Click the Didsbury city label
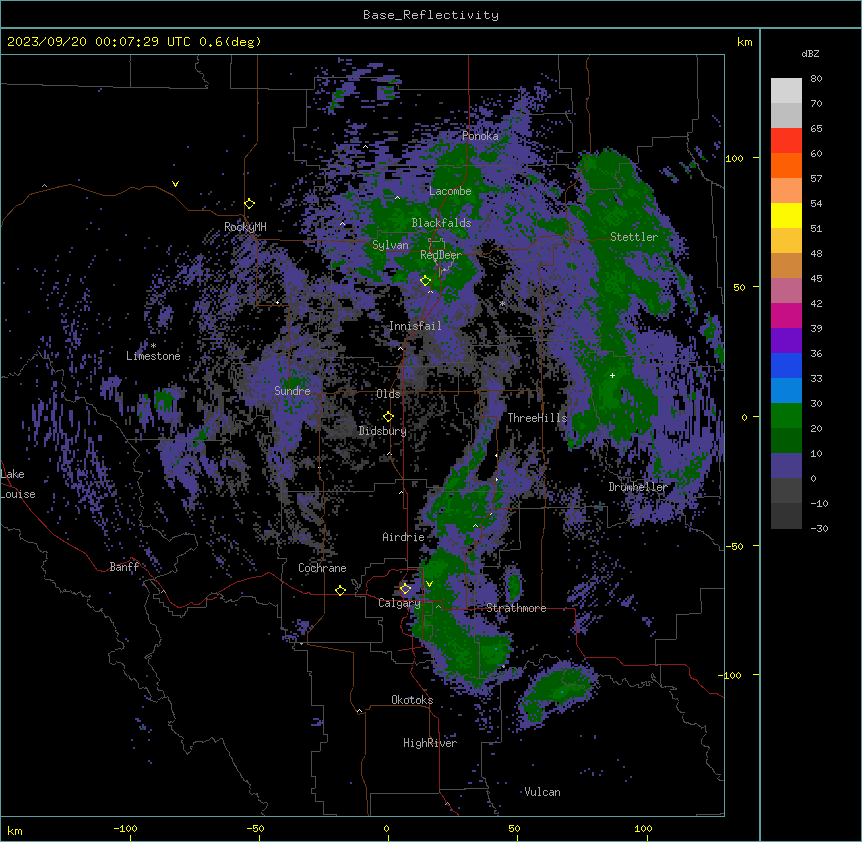 tap(383, 431)
